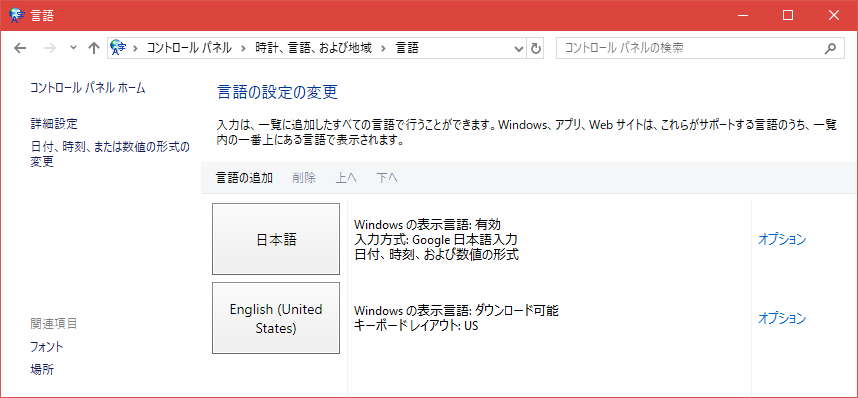Click the back navigation arrow
Screen dimensions: 858x398
pos(20,48)
